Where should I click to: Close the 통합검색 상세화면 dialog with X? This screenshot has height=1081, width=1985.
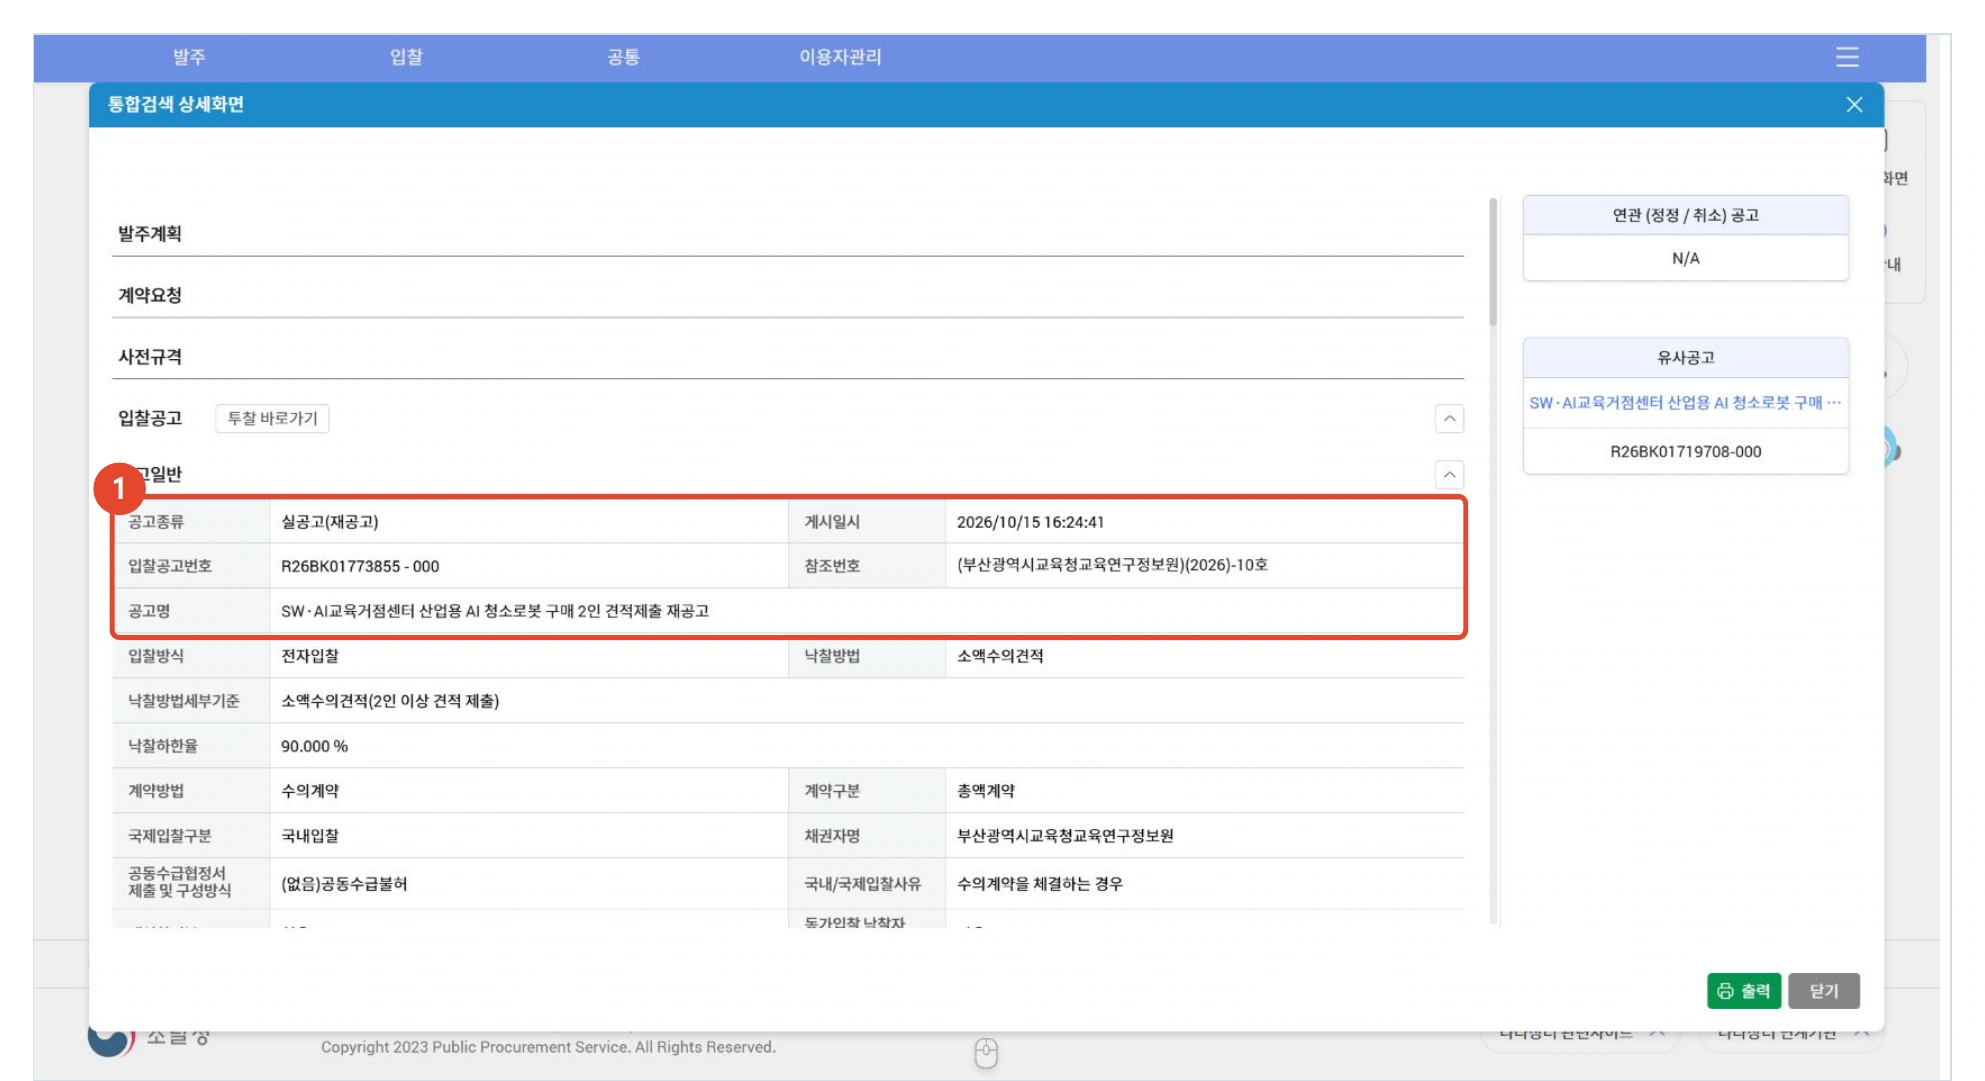click(1853, 105)
